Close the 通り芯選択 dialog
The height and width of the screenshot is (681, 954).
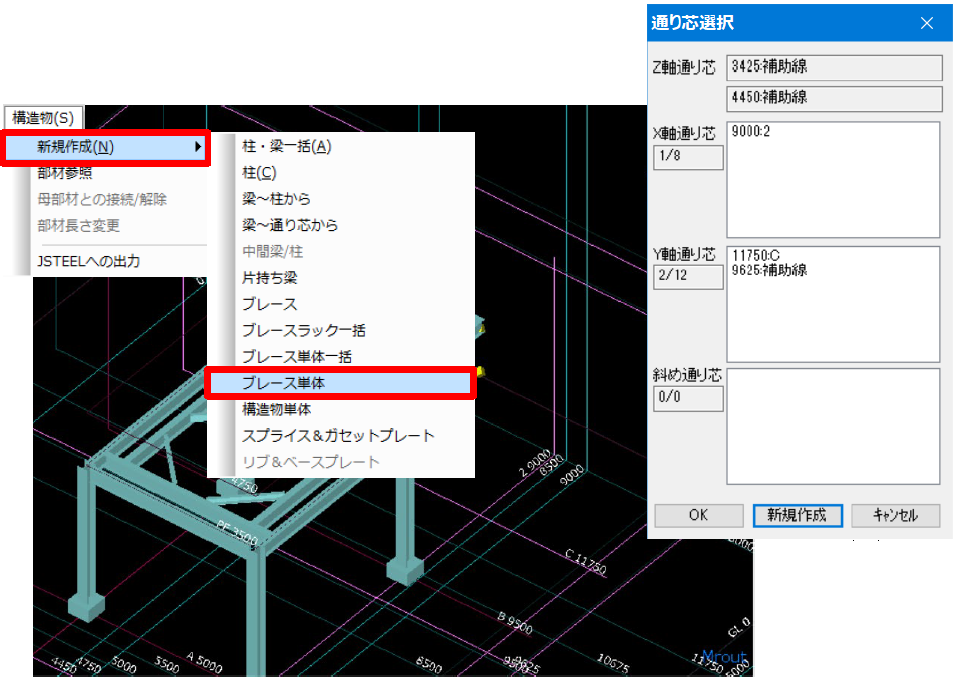click(x=927, y=23)
